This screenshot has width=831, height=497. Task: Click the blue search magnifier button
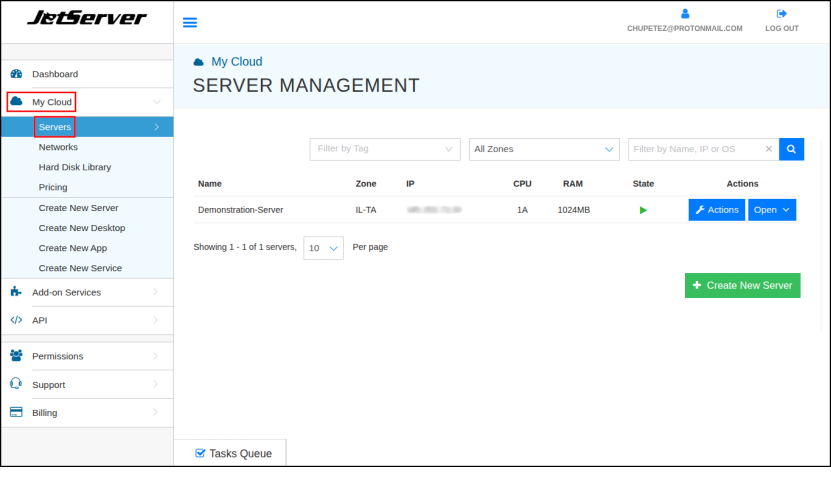coord(791,149)
